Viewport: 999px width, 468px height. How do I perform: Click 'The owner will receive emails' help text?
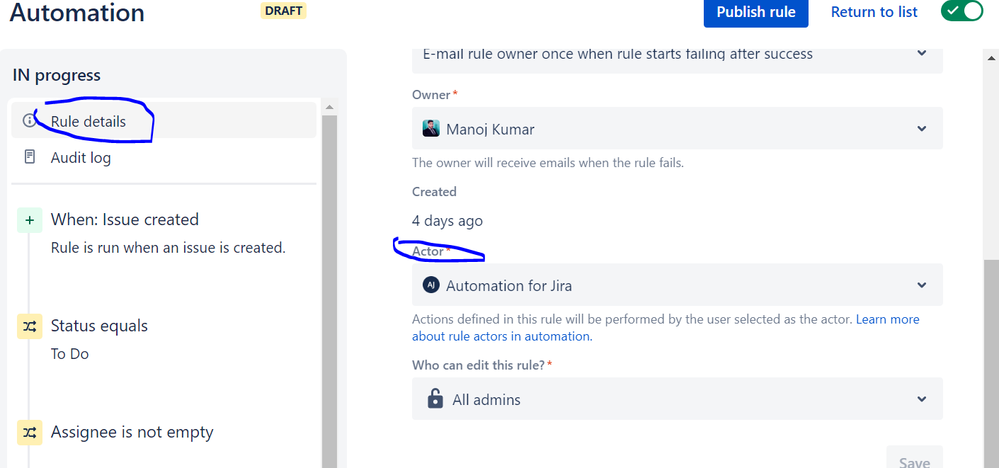pyautogui.click(x=548, y=163)
